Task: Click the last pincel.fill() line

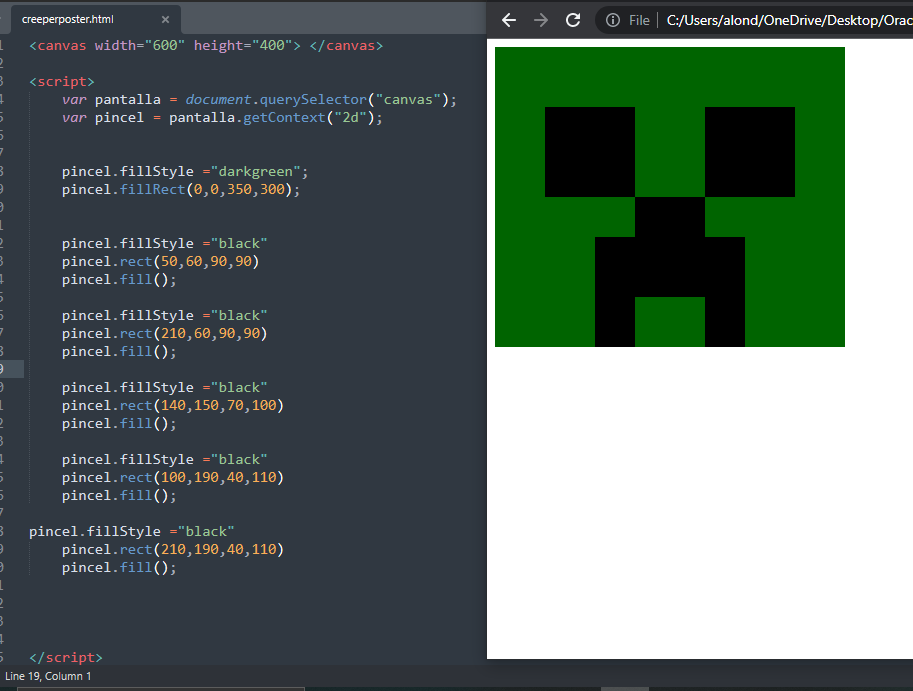Action: tap(119, 568)
